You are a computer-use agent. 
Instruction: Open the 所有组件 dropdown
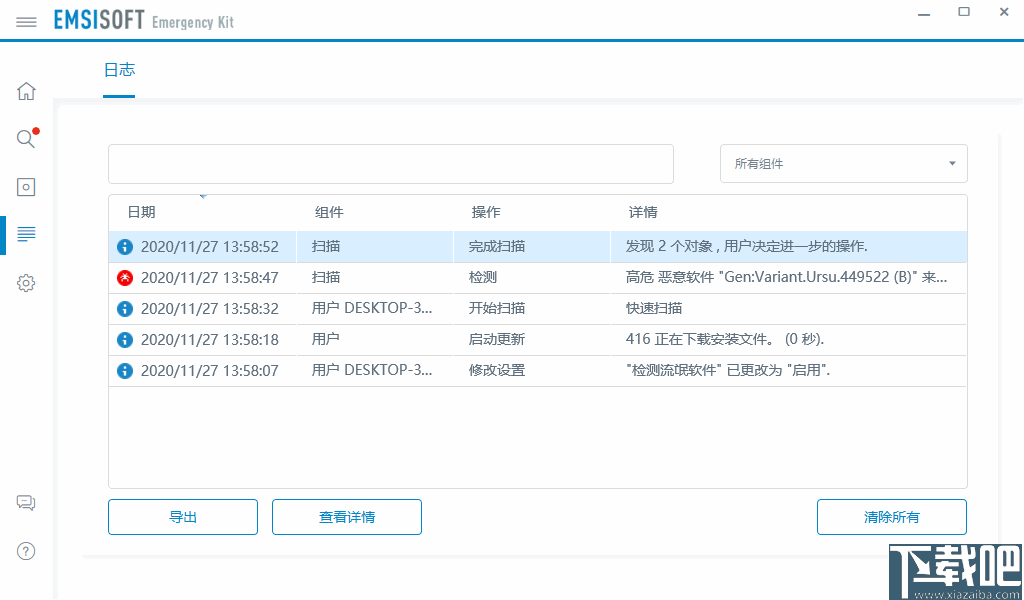click(843, 163)
